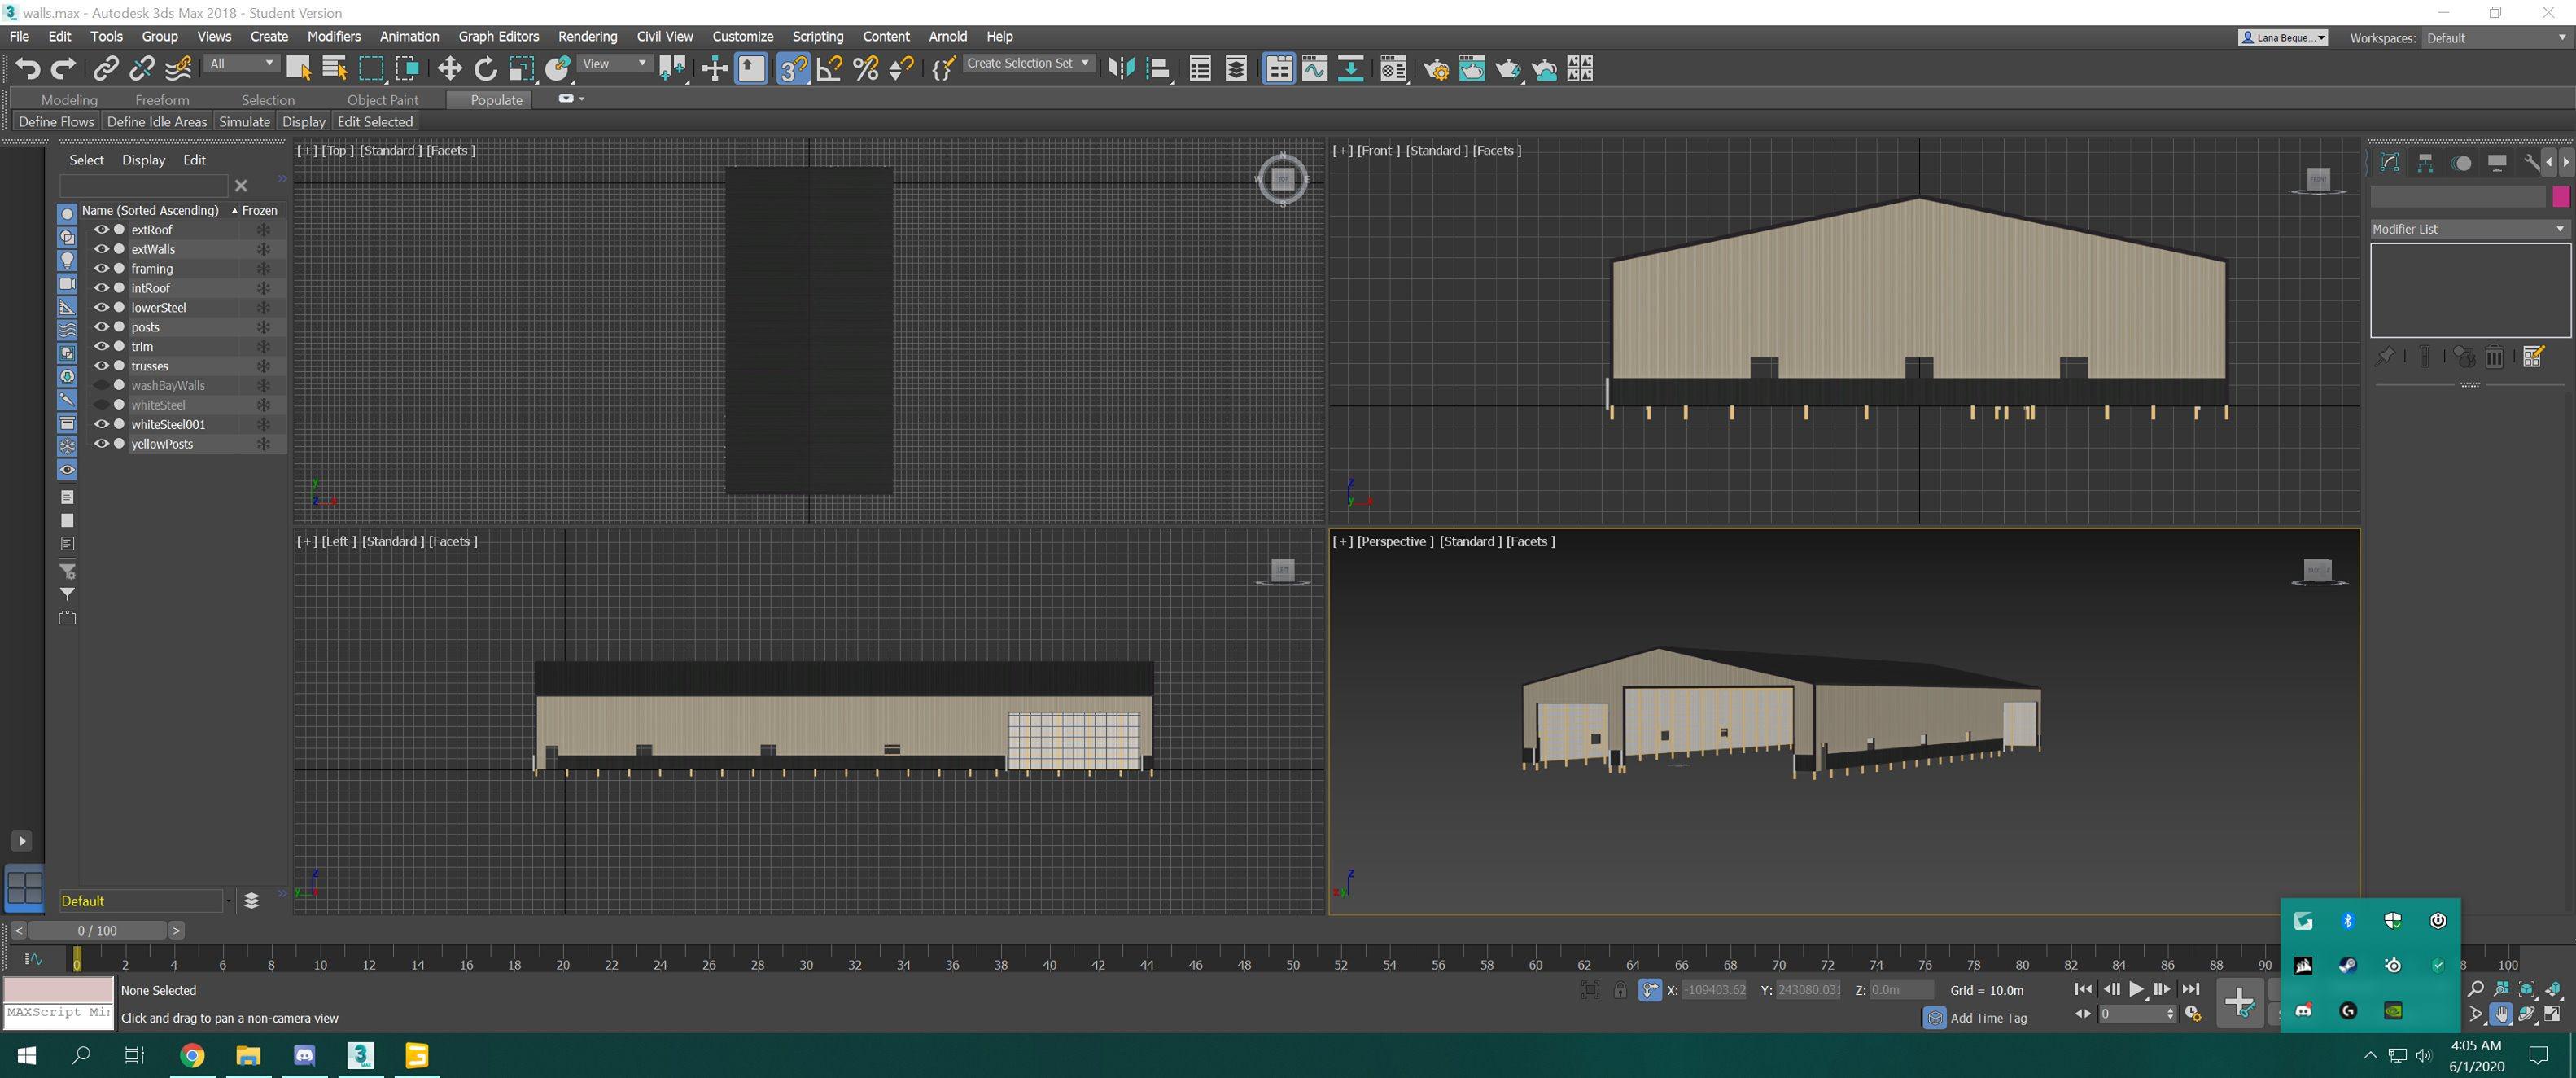2576x1078 pixels.
Task: Show the washBayWalls object via eye icon
Action: coord(101,385)
